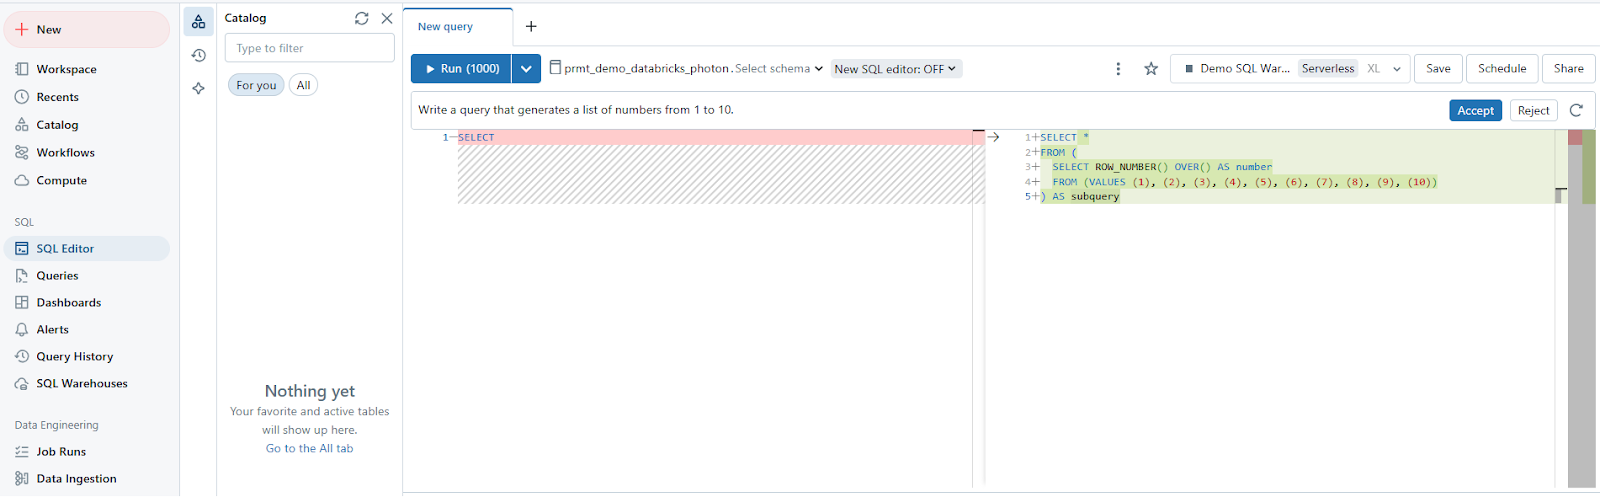Click the original SELECT line in editor
Image resolution: width=1600 pixels, height=497 pixels.
coord(715,137)
